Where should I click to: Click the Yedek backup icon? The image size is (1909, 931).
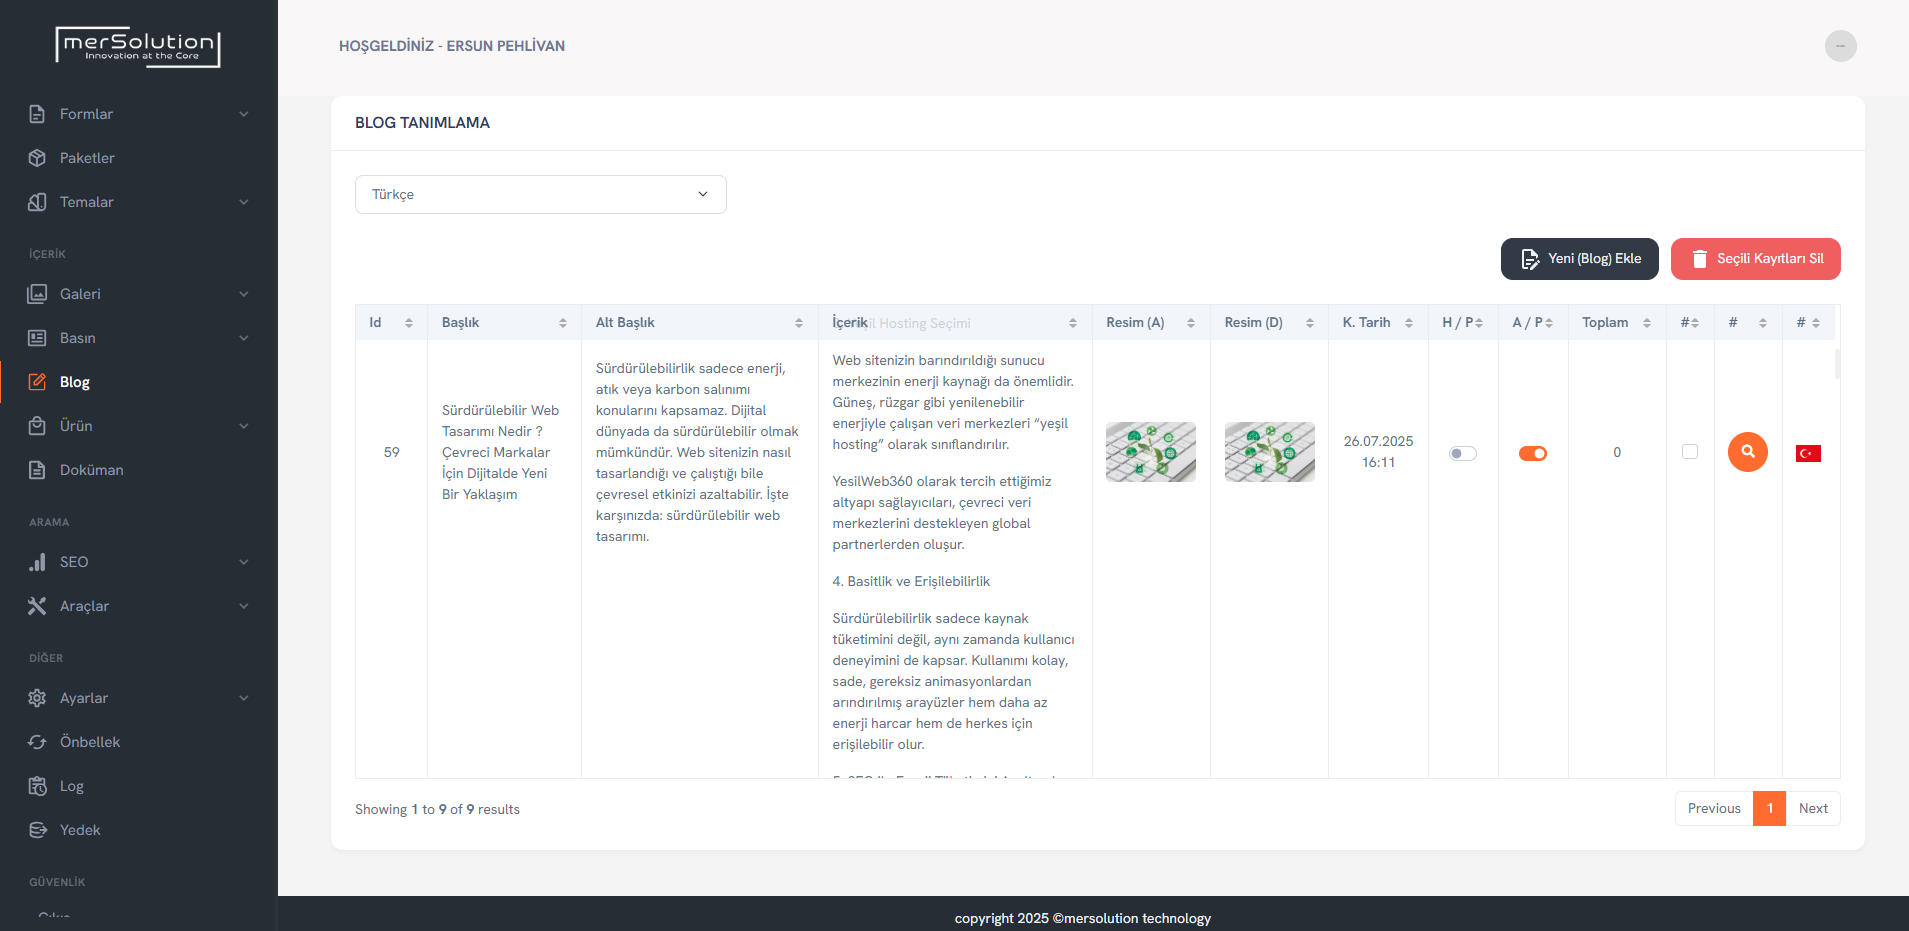[x=37, y=830]
